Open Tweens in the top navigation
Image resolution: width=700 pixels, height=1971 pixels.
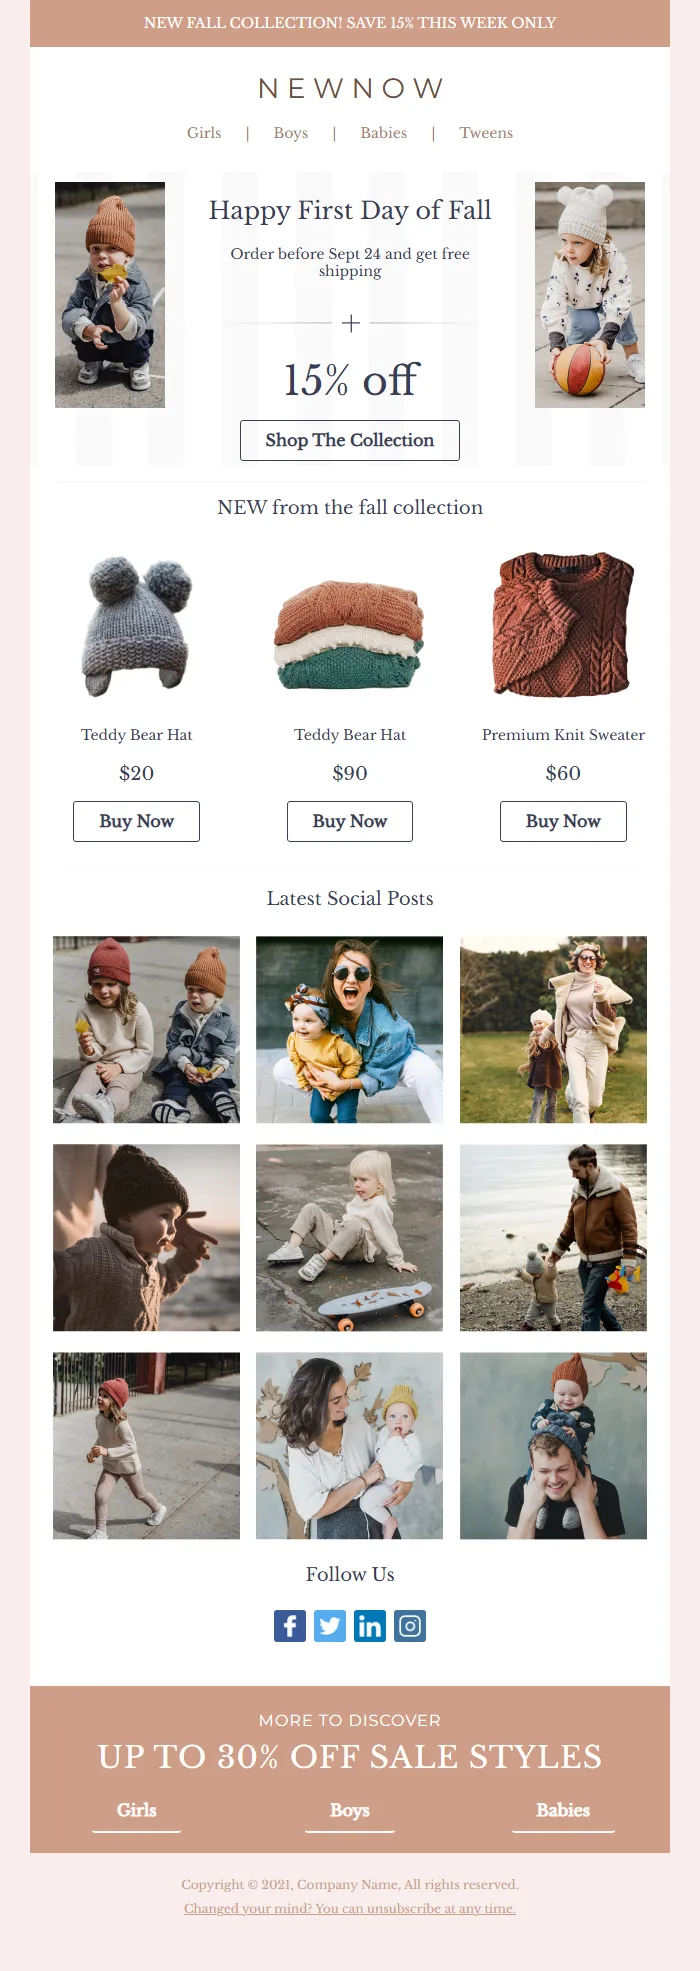pos(486,133)
